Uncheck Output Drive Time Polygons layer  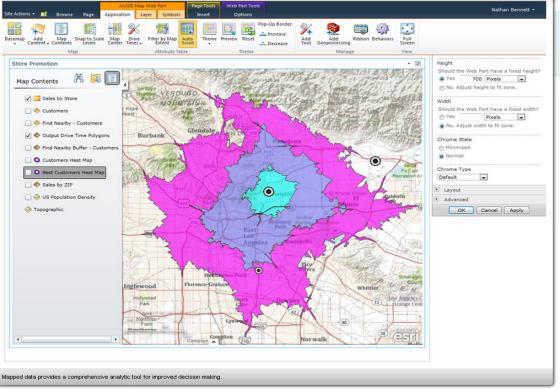28,135
